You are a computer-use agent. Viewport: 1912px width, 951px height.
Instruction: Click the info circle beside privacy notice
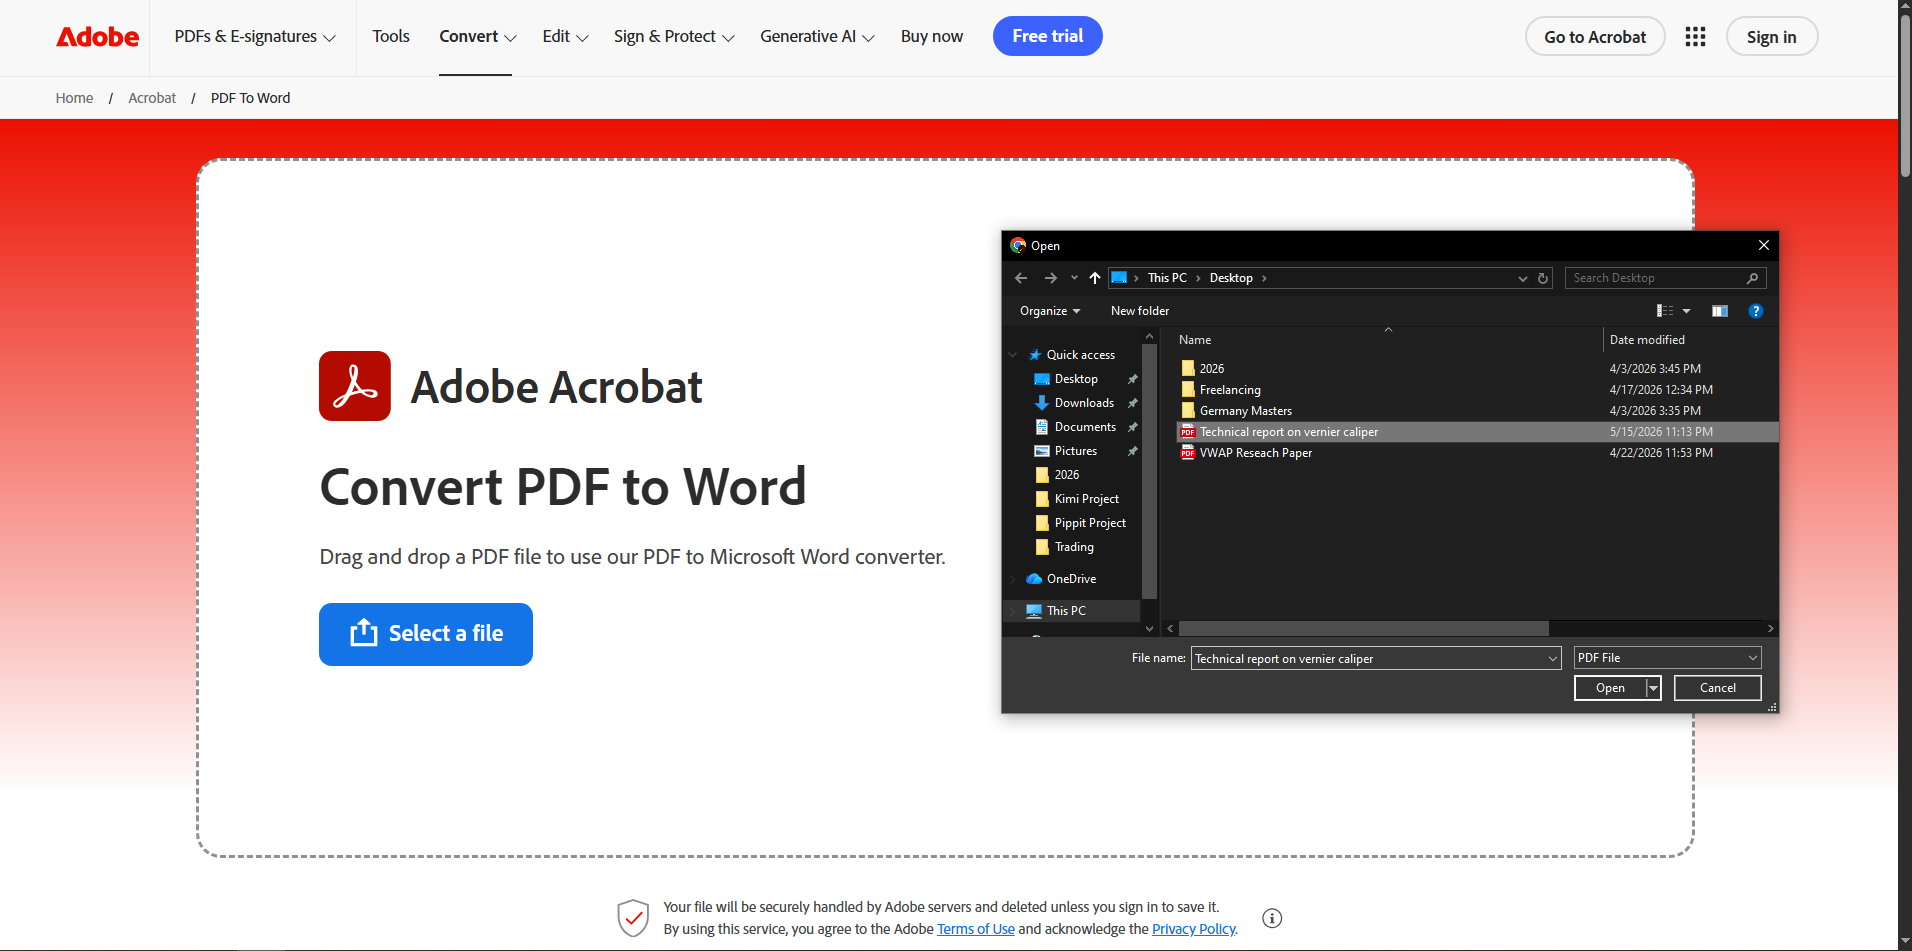[1272, 918]
